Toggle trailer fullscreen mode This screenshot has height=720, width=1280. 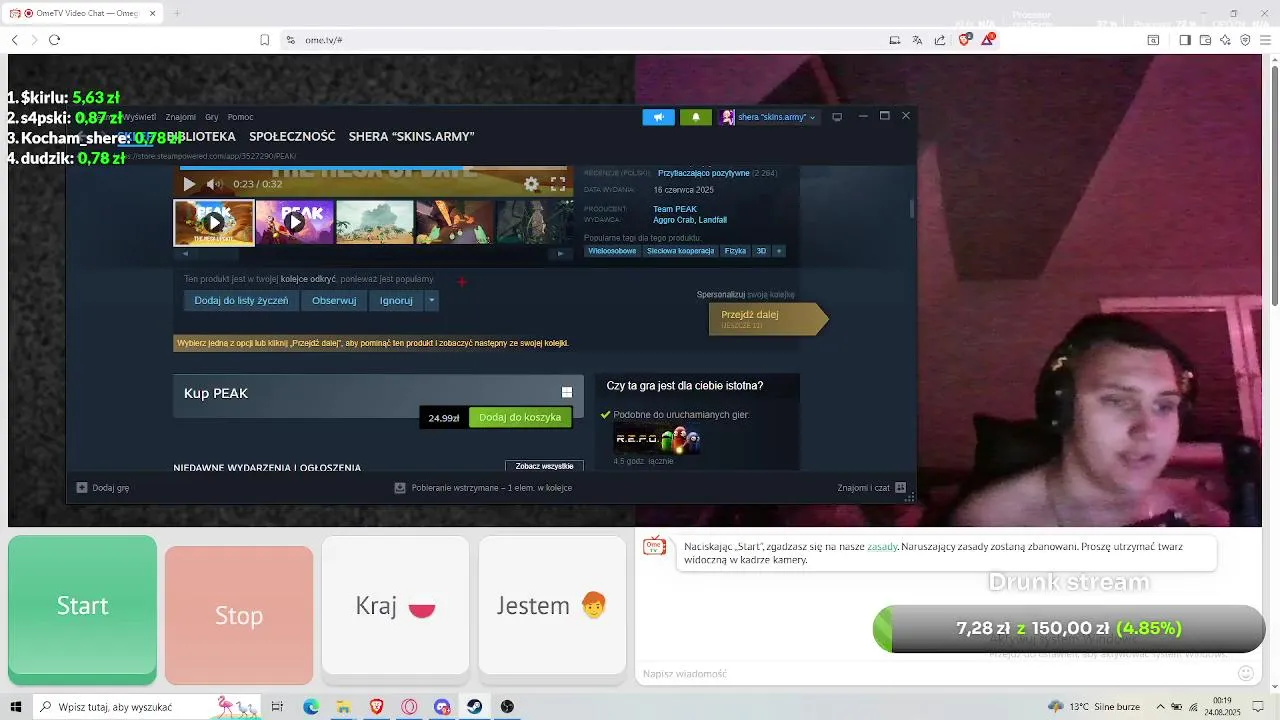click(x=558, y=184)
